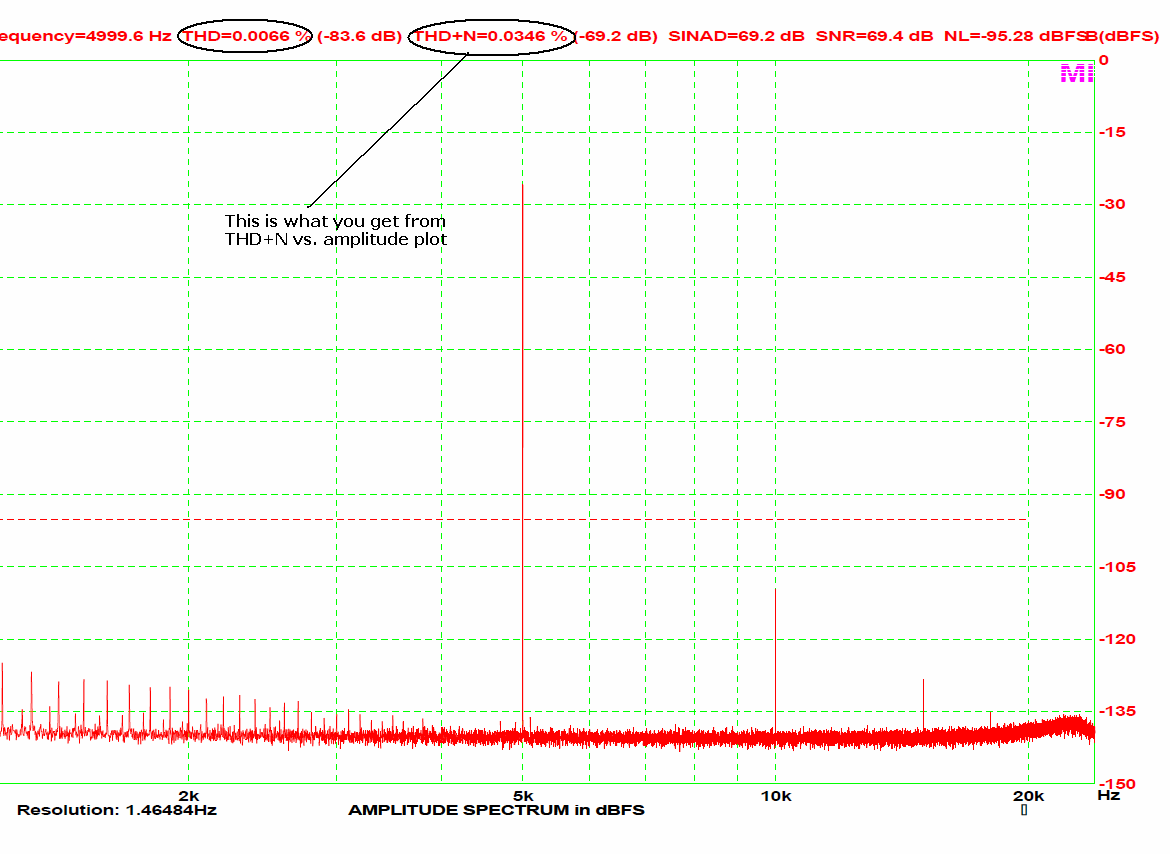This screenshot has height=854, width=1170.
Task: Click the -90 label on the dBFS axis
Action: pyautogui.click(x=1113, y=494)
